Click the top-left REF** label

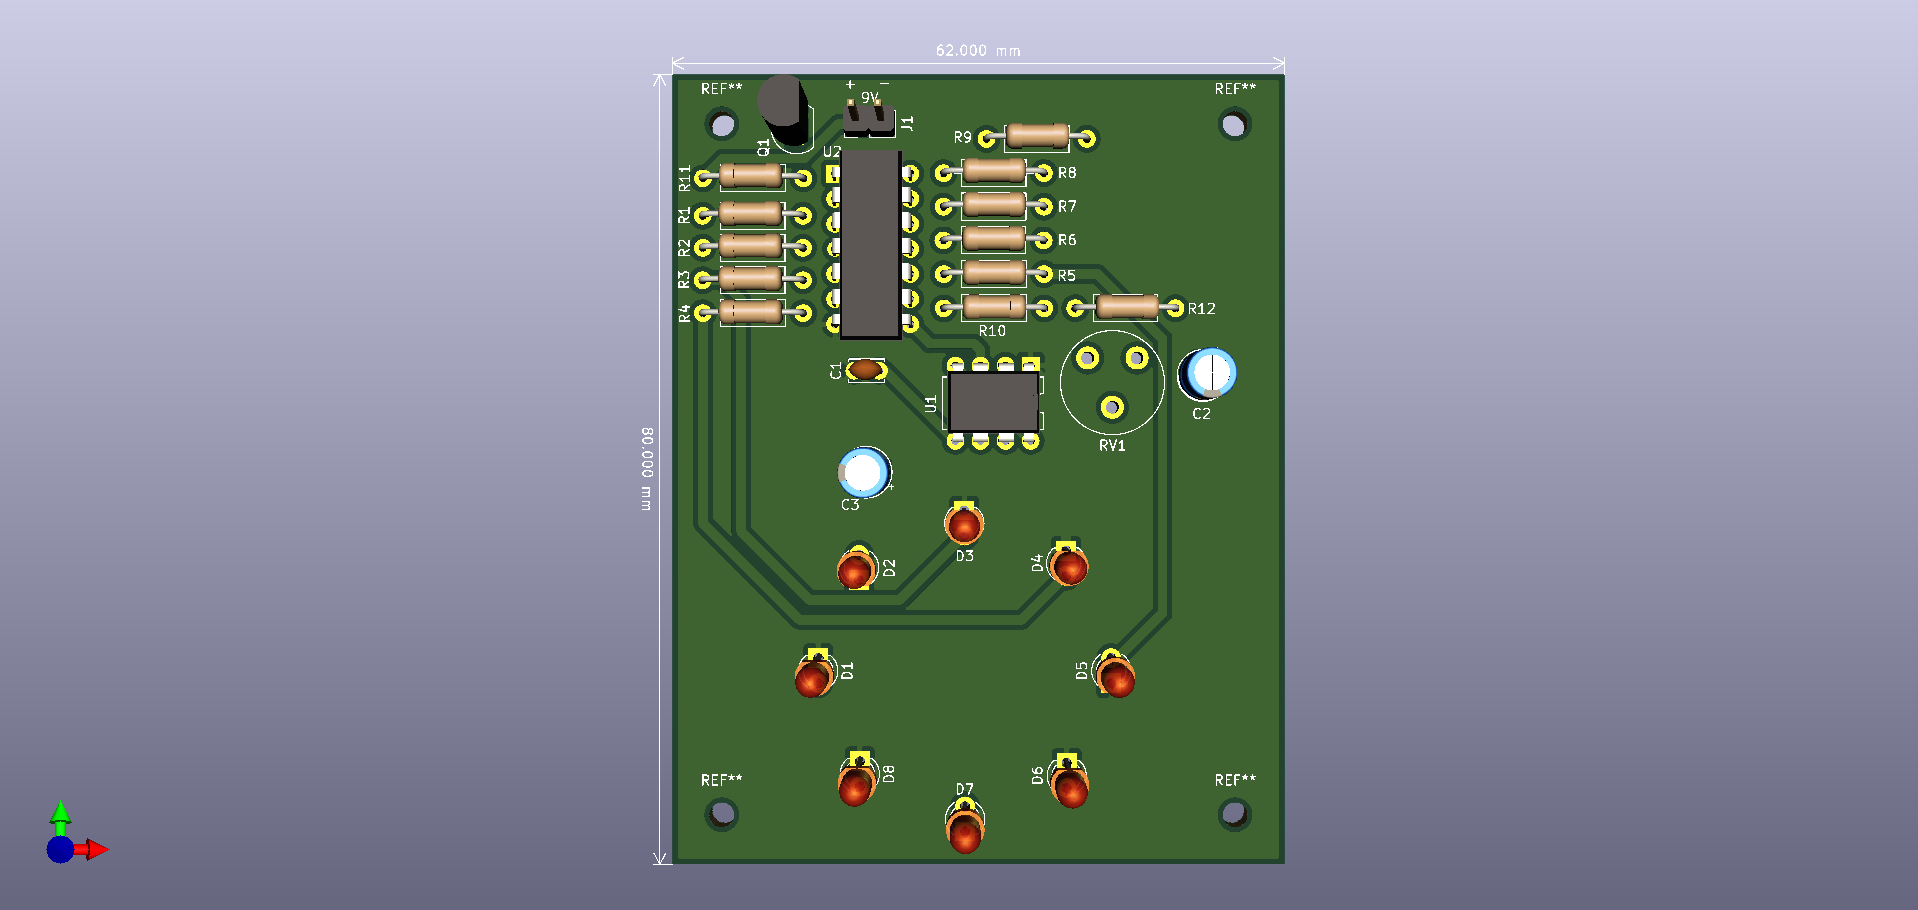click(722, 89)
